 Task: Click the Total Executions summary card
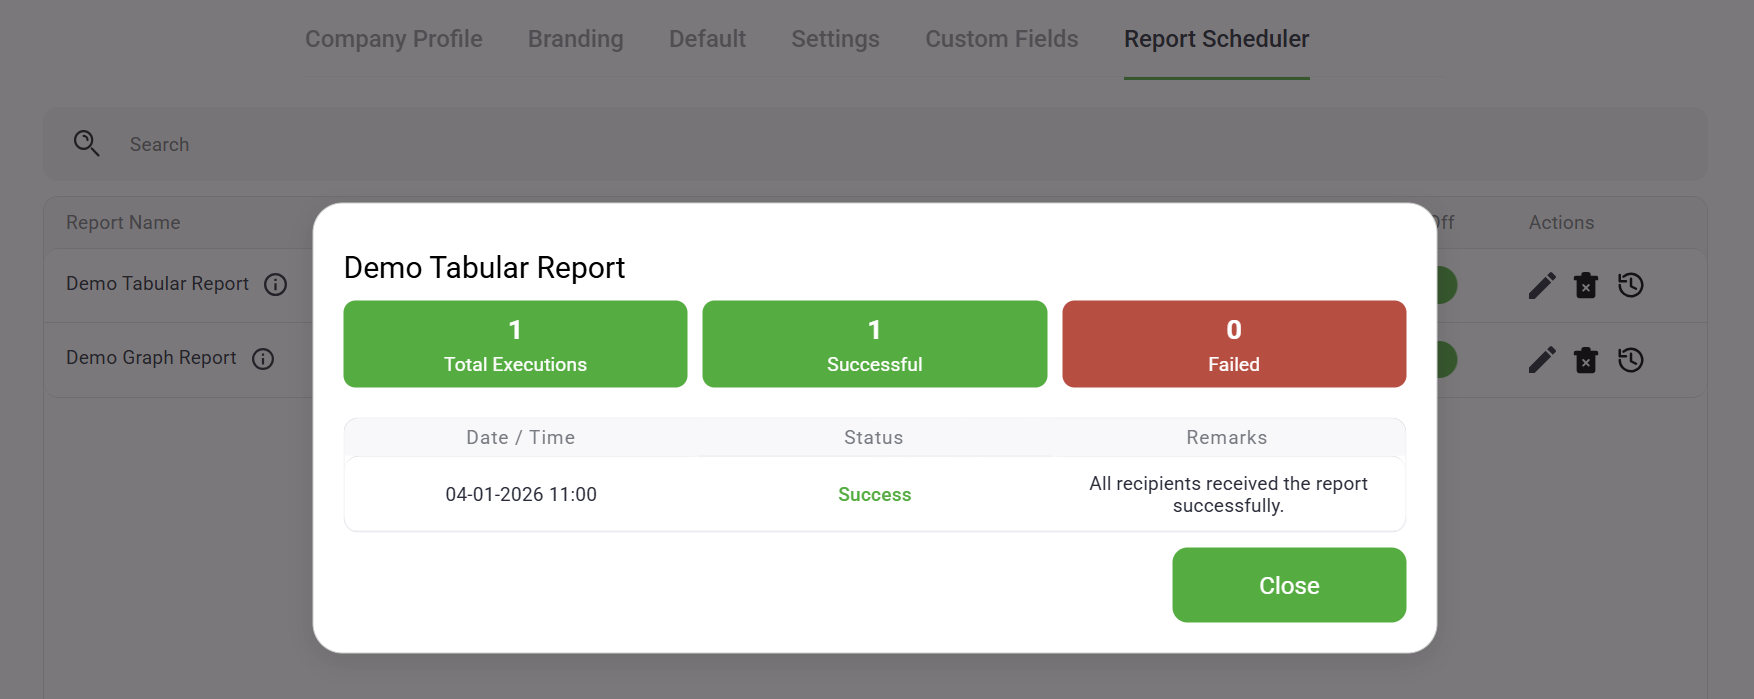point(515,344)
